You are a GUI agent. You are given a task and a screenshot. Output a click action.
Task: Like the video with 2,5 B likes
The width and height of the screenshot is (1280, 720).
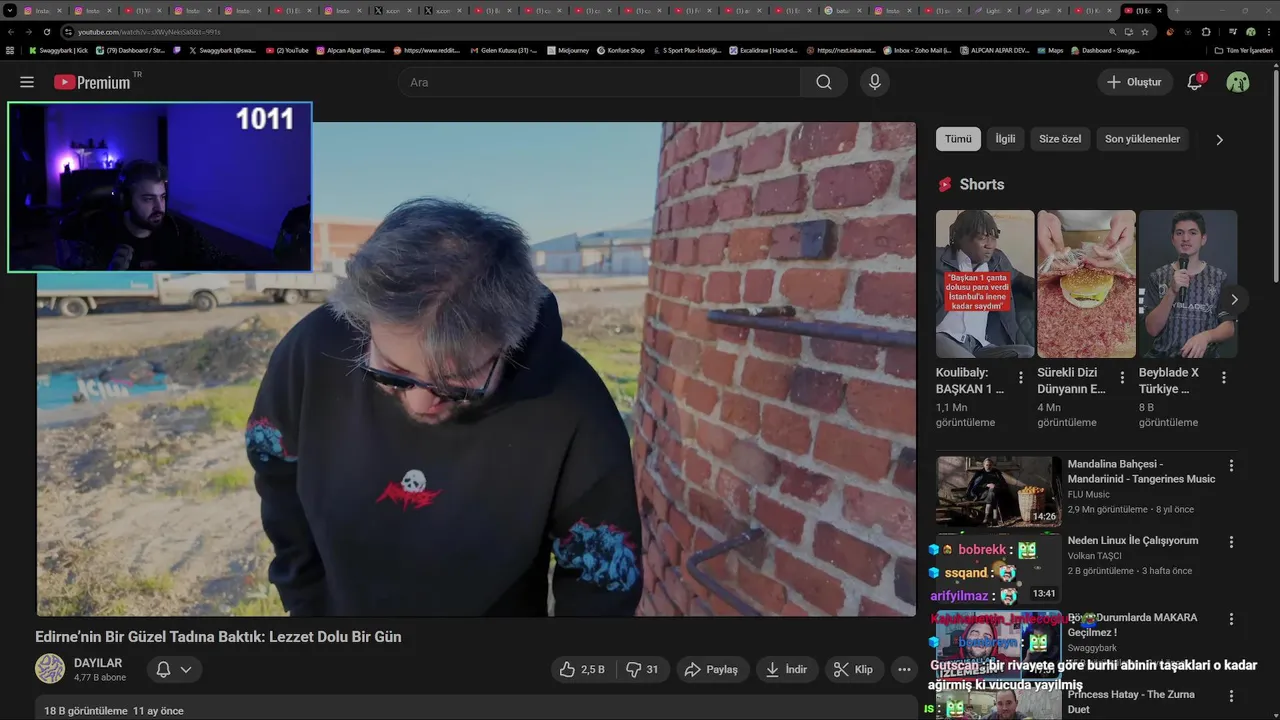pos(582,670)
